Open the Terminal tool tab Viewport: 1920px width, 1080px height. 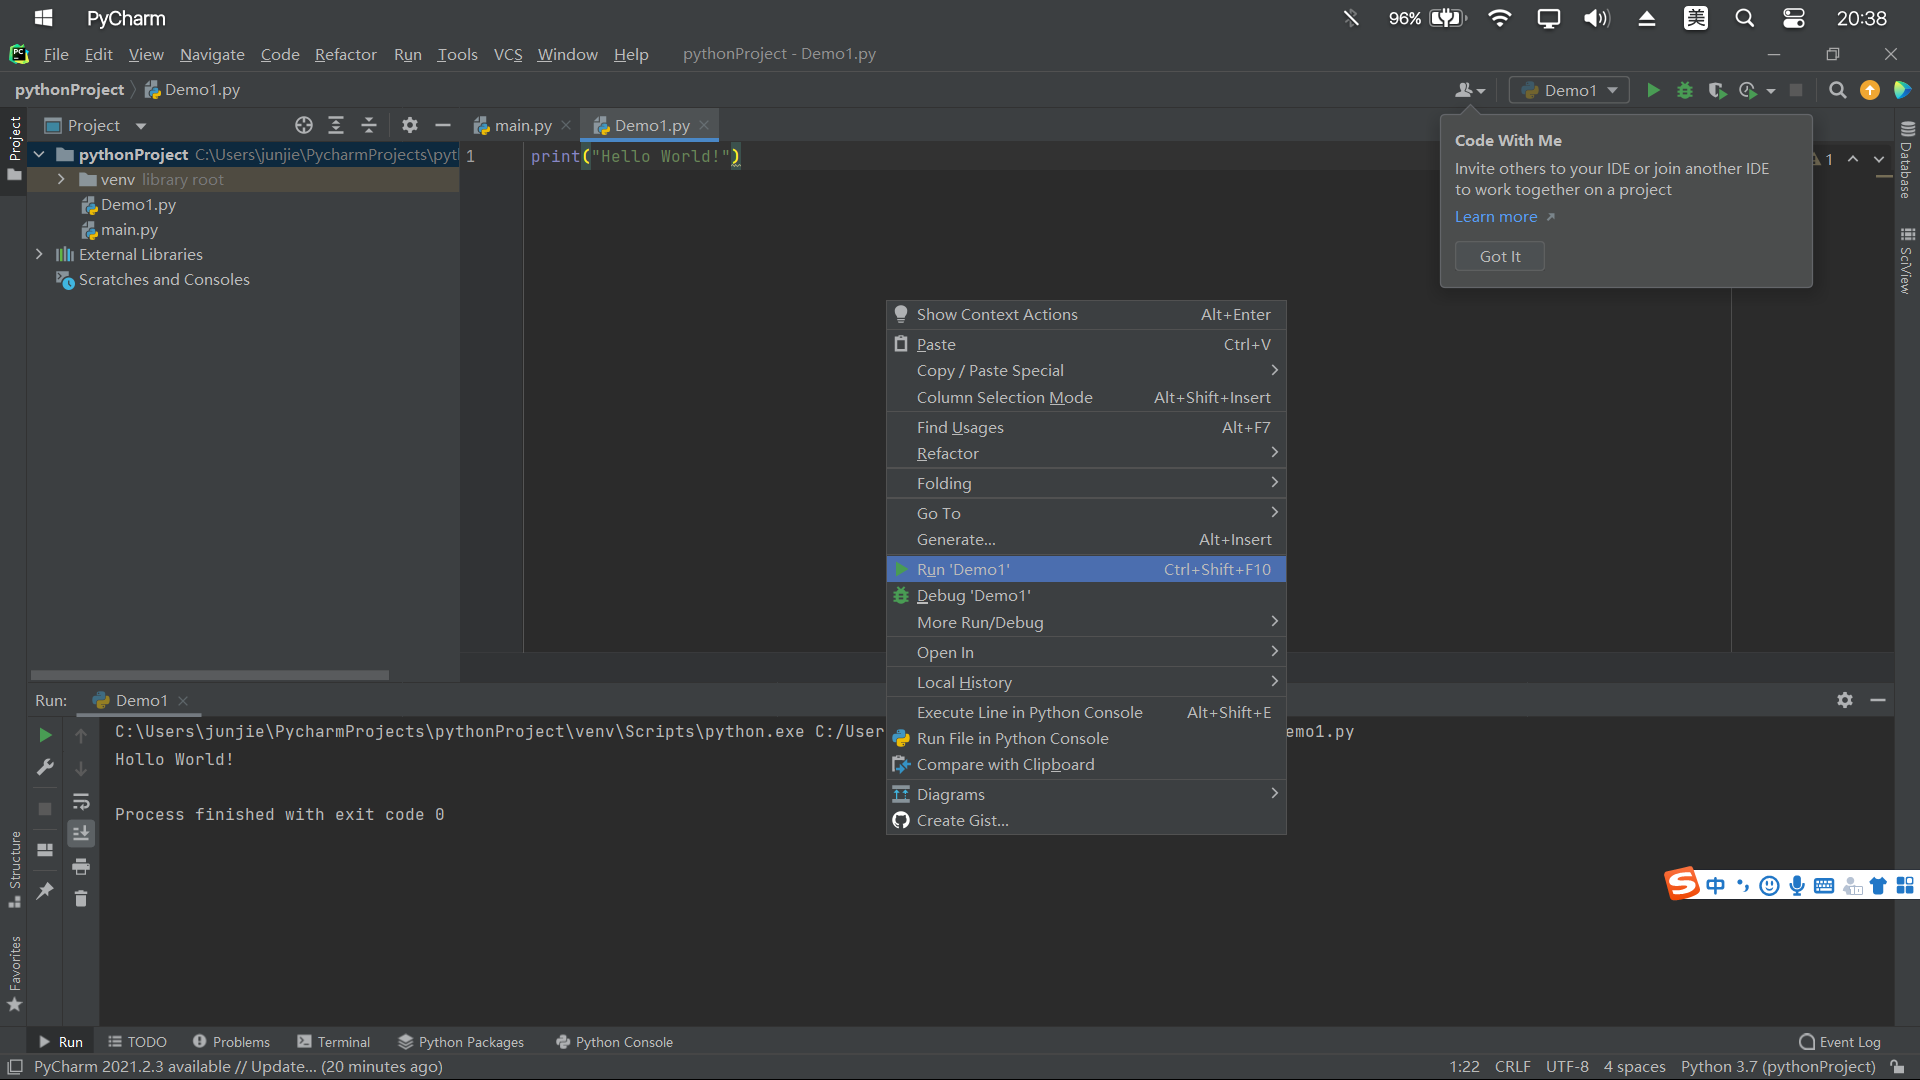coord(334,1042)
